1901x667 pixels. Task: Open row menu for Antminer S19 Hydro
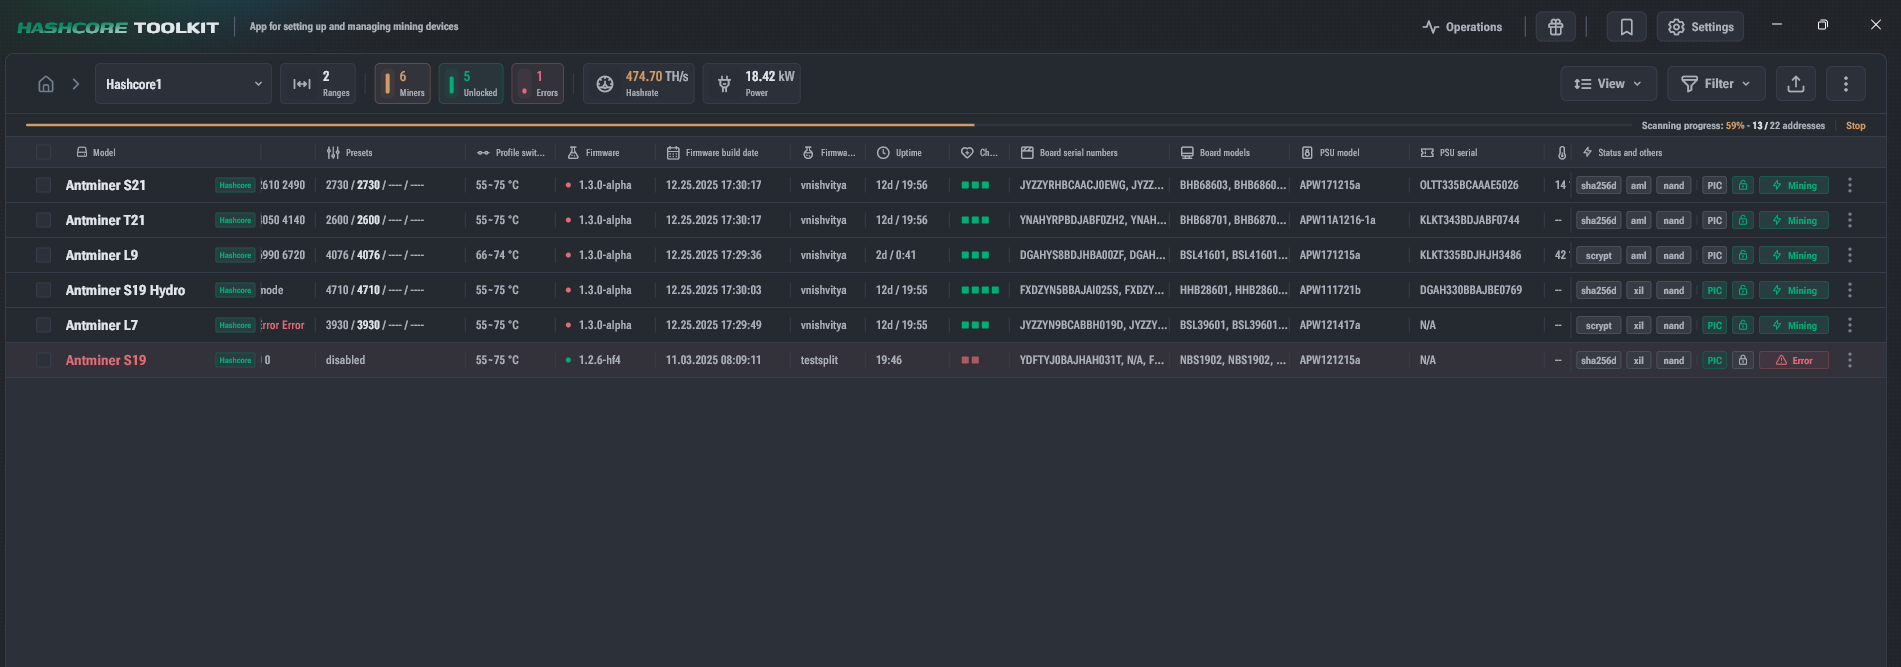(x=1850, y=290)
